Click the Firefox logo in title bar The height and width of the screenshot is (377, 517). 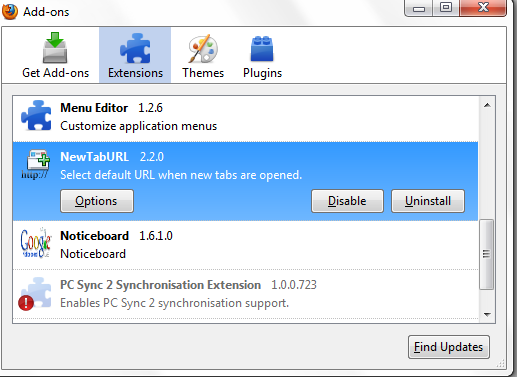(x=10, y=11)
